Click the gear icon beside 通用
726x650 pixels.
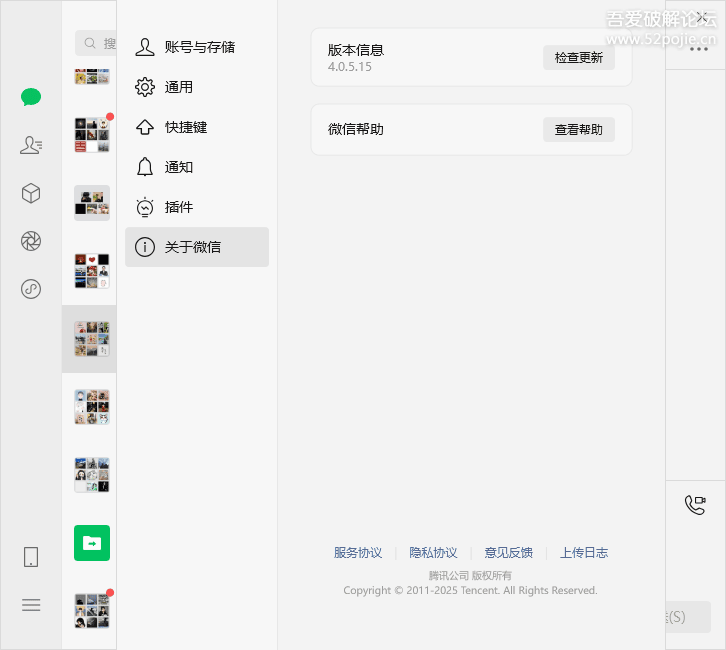[x=145, y=87]
